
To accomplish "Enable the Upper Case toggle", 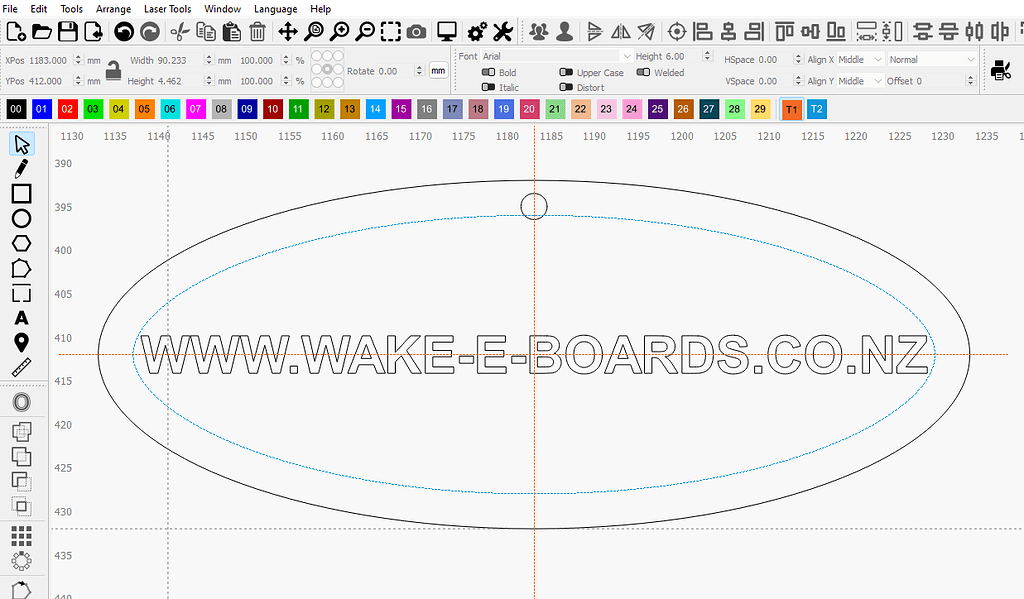I will tap(566, 73).
